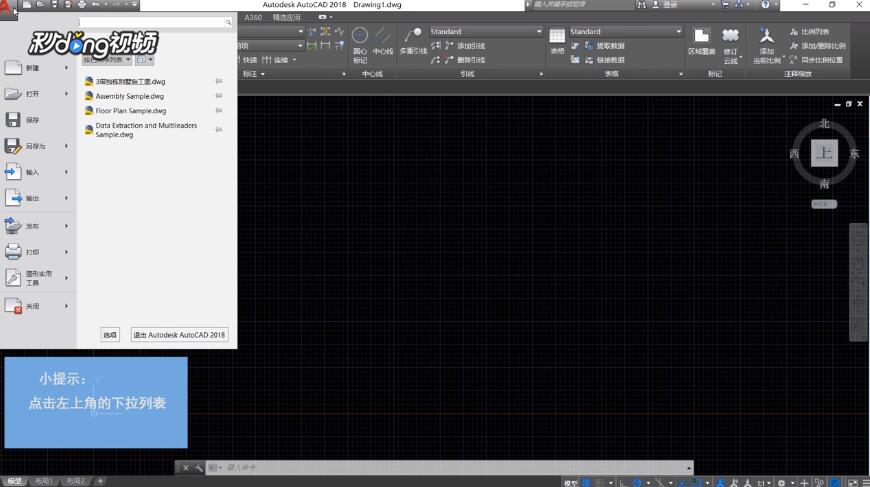Click the 圆心标记 (Center Mark) tool

[360, 45]
